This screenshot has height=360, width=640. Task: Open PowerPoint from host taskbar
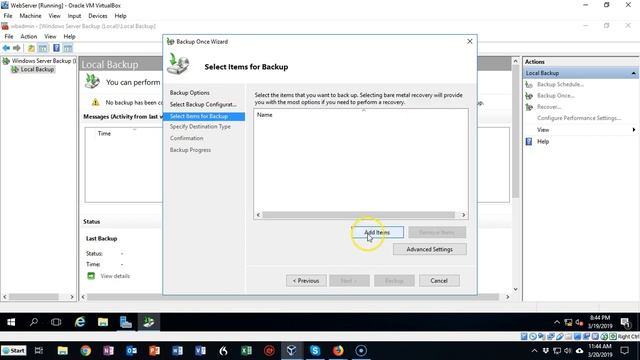tap(154, 351)
